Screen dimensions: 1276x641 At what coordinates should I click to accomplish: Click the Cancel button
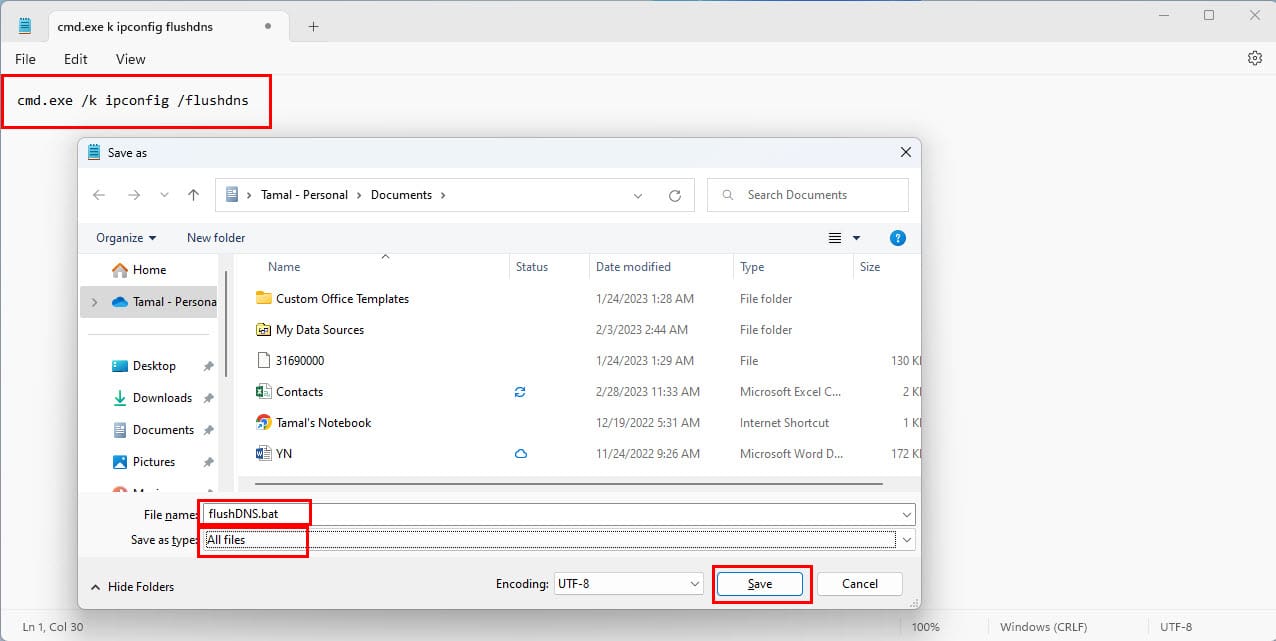coord(860,584)
